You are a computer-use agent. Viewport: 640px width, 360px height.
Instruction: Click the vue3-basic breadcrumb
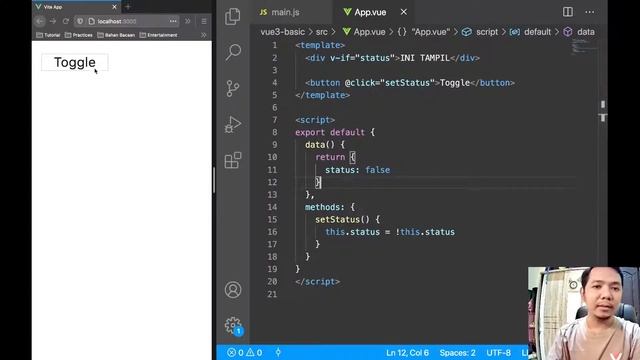click(x=282, y=32)
